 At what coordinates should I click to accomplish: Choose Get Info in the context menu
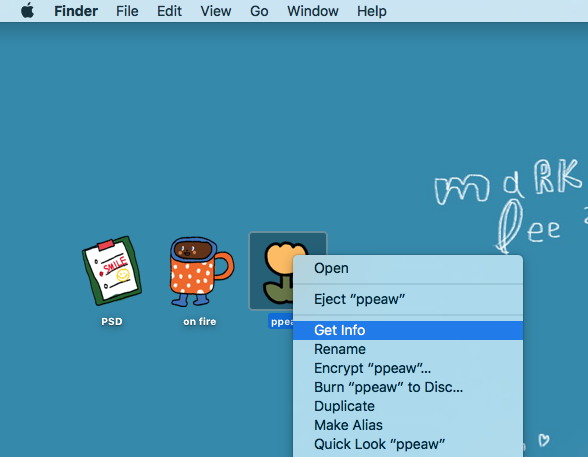pyautogui.click(x=408, y=330)
